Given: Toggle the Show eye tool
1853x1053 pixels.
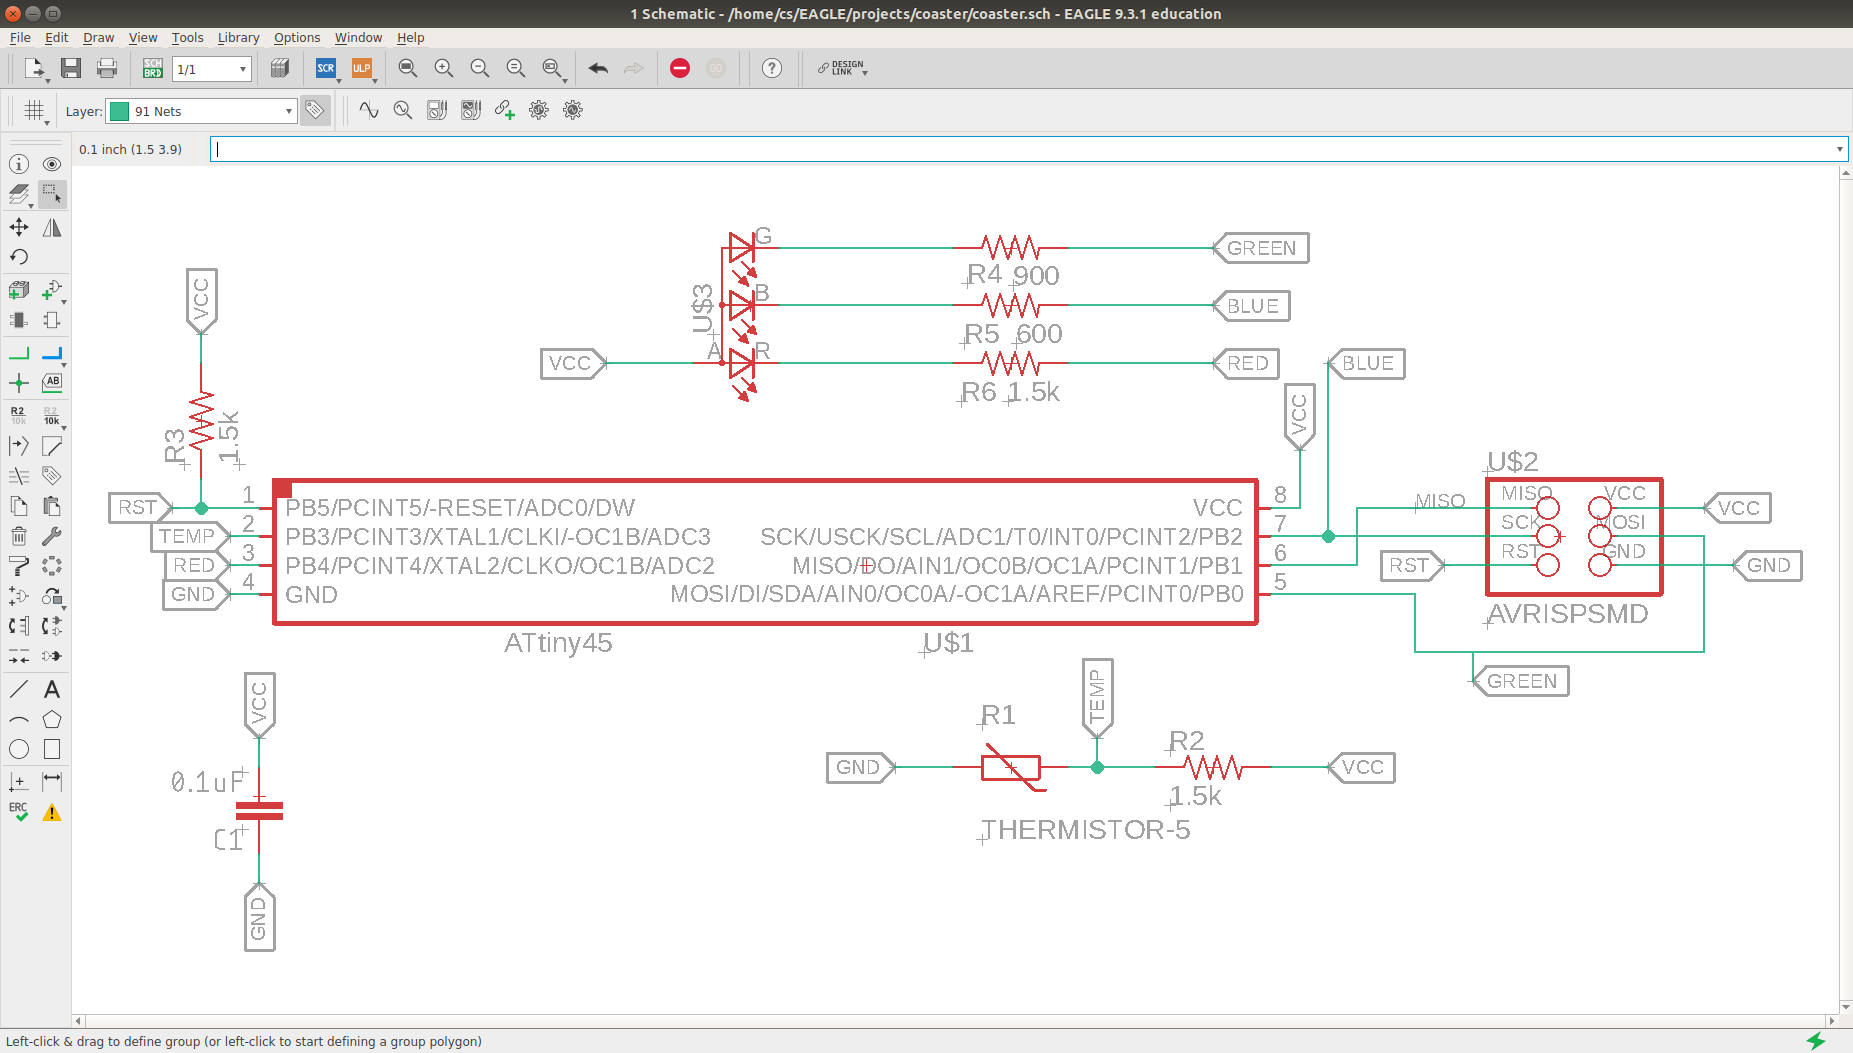Looking at the screenshot, I should 52,164.
